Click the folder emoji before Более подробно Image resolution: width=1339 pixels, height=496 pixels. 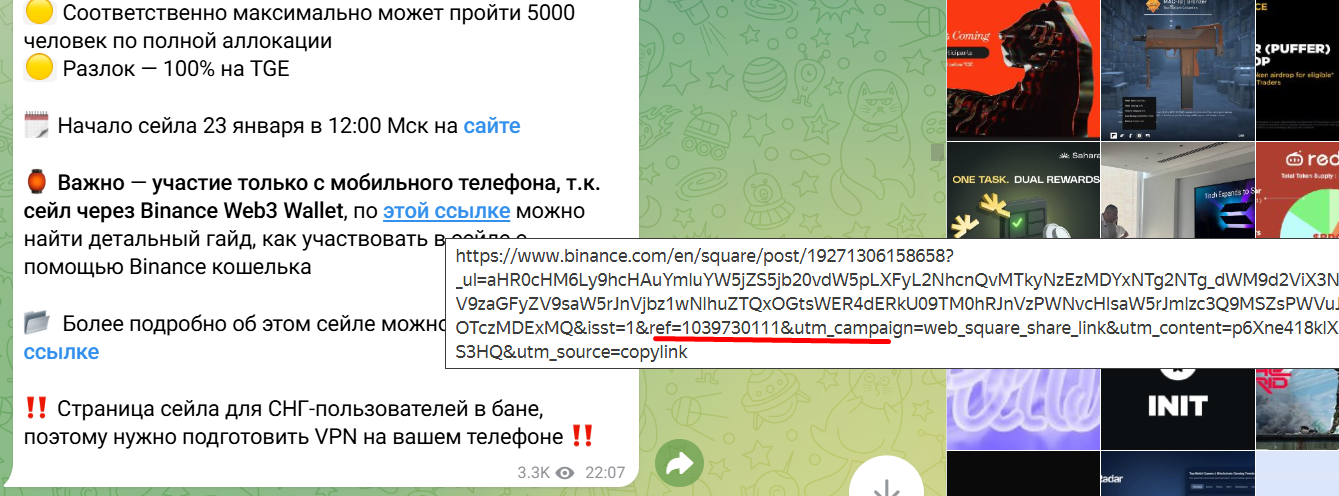click(37, 324)
